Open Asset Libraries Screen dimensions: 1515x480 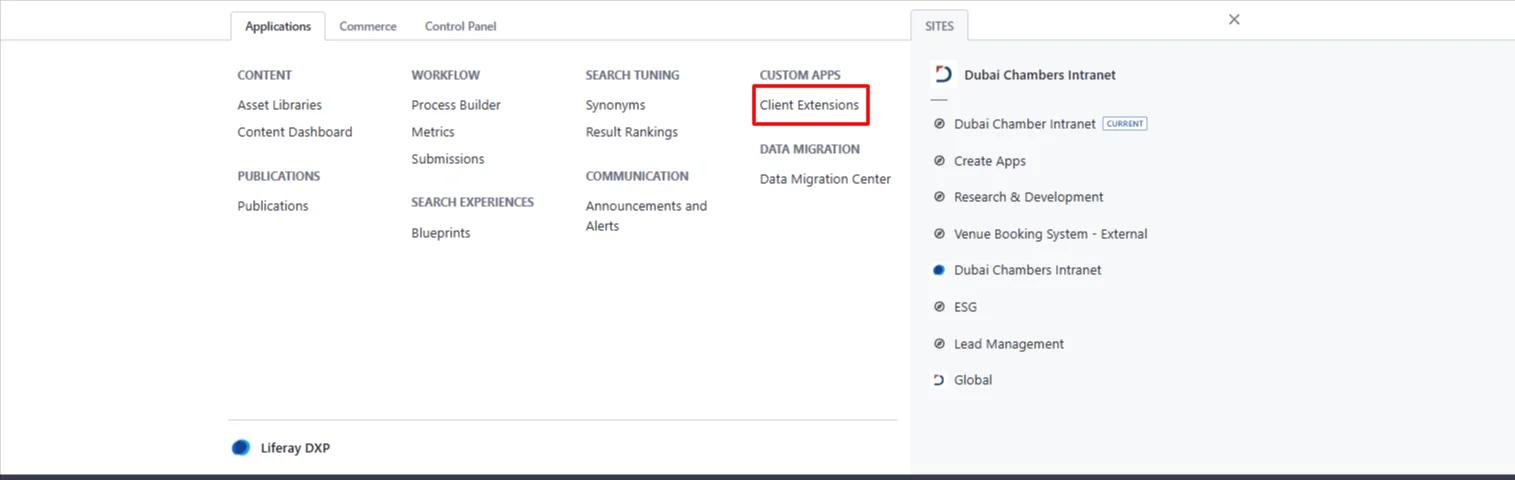coord(279,105)
